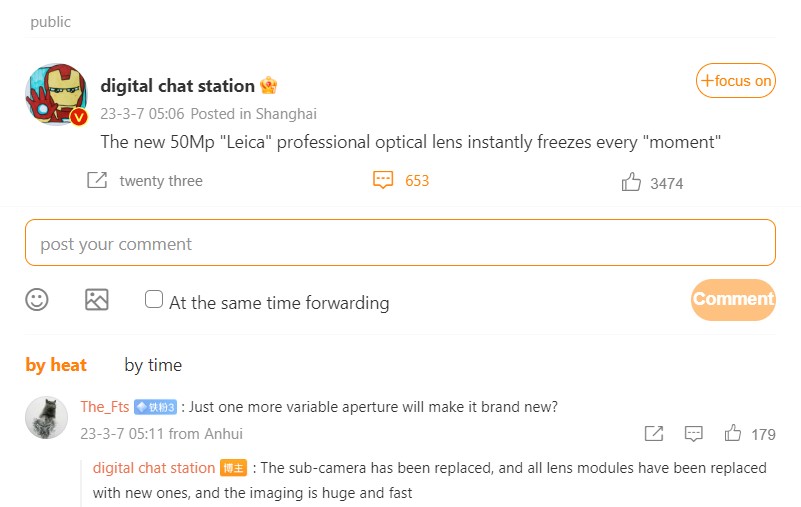Click the Iron Man avatar thumbnail
The height and width of the screenshot is (507, 801).
coord(57,96)
